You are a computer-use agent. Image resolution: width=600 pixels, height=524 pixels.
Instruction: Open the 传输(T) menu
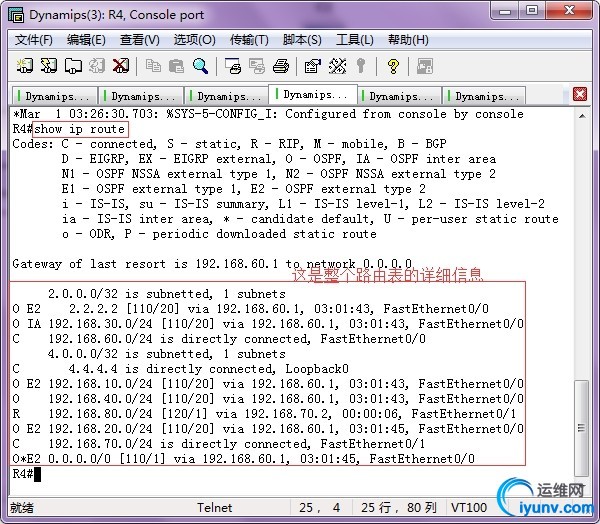[x=249, y=40]
